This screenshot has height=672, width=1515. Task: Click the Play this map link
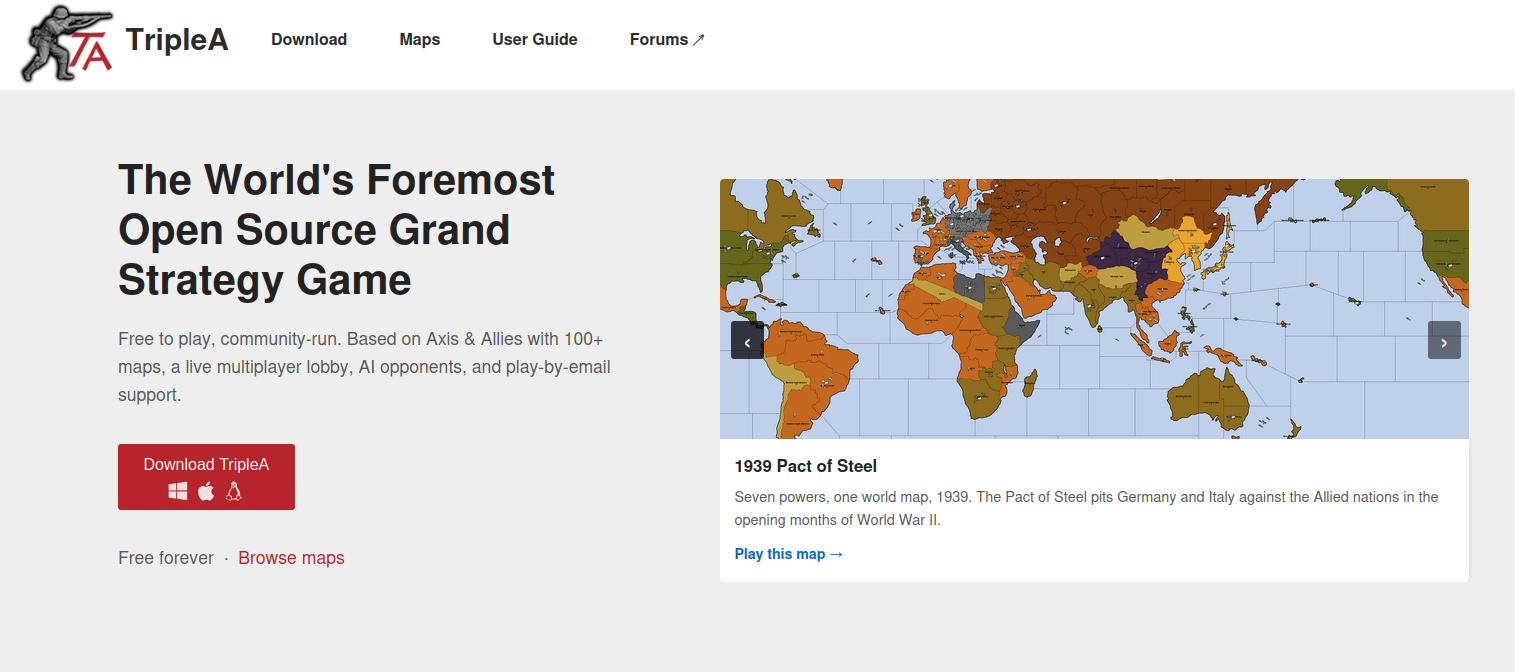[x=780, y=554]
